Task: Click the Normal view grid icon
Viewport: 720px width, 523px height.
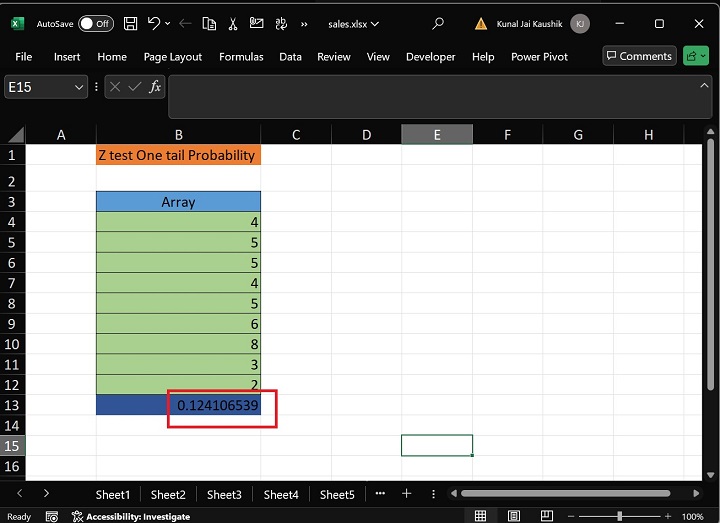Action: [481, 516]
